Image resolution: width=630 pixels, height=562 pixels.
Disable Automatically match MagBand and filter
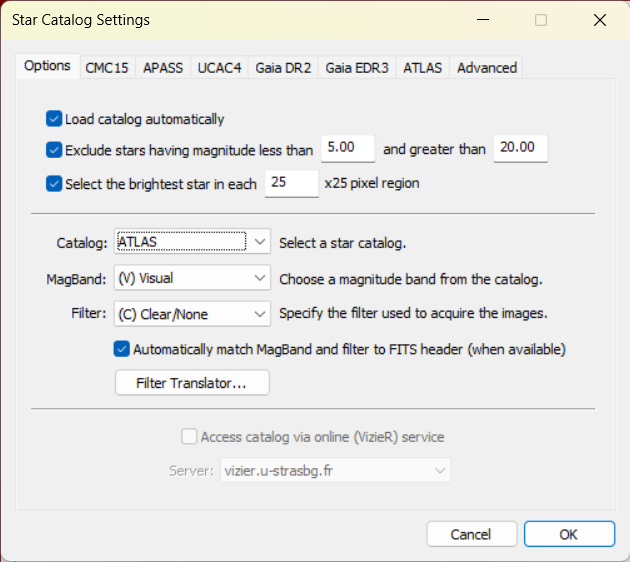[x=121, y=349]
